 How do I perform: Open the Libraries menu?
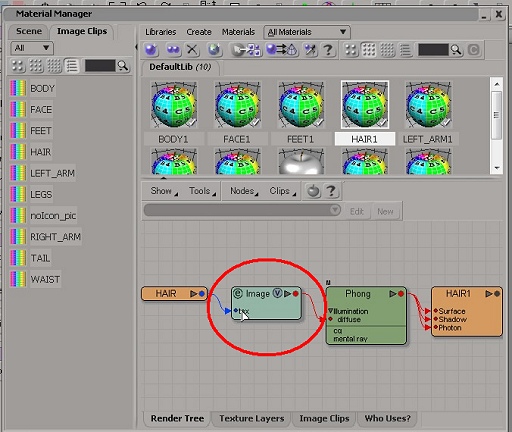click(161, 32)
